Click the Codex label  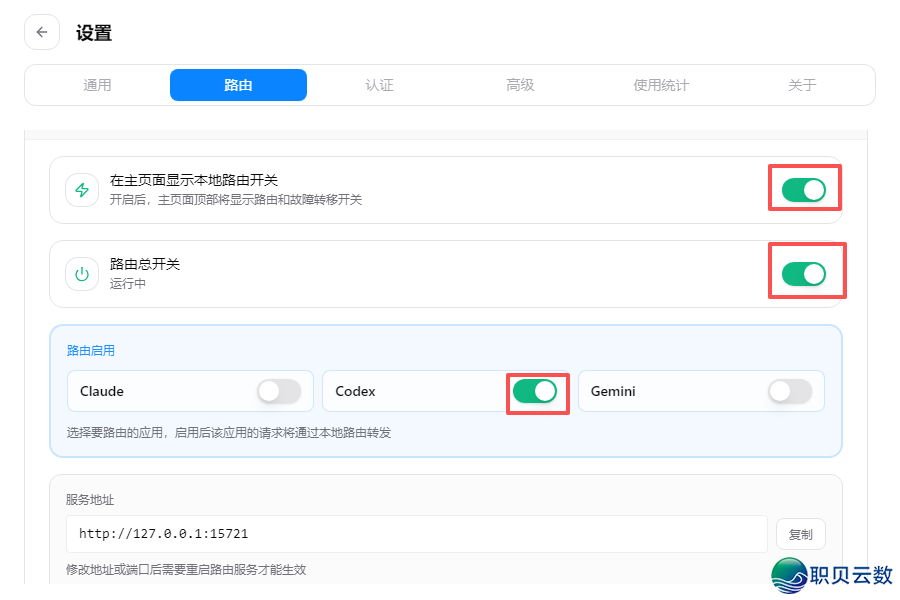(x=355, y=392)
